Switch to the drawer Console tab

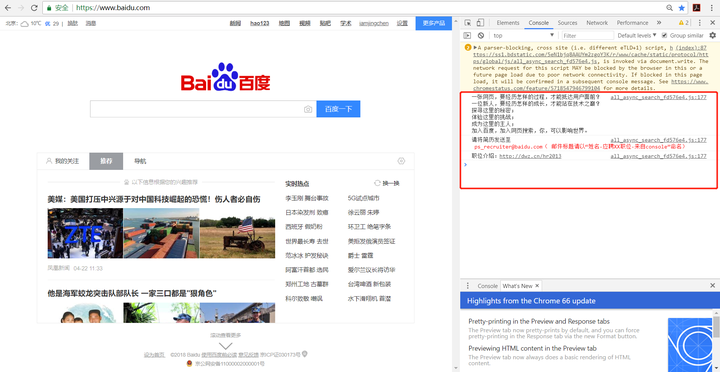(487, 286)
